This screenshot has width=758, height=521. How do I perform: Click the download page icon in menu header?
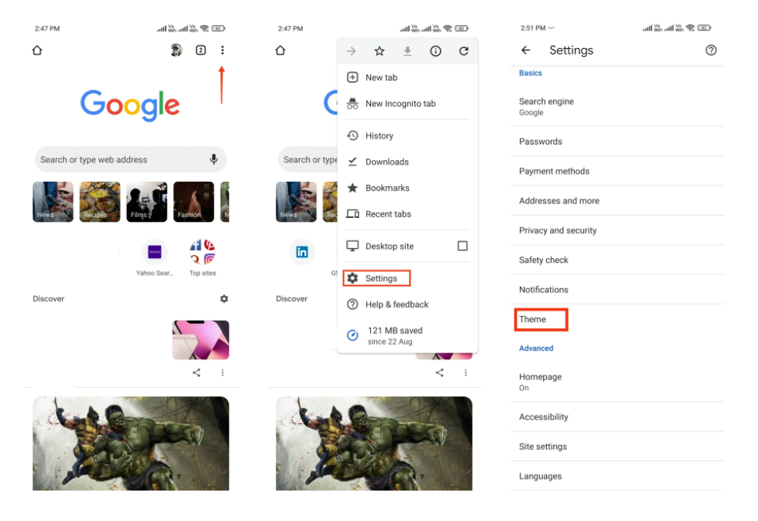point(408,51)
